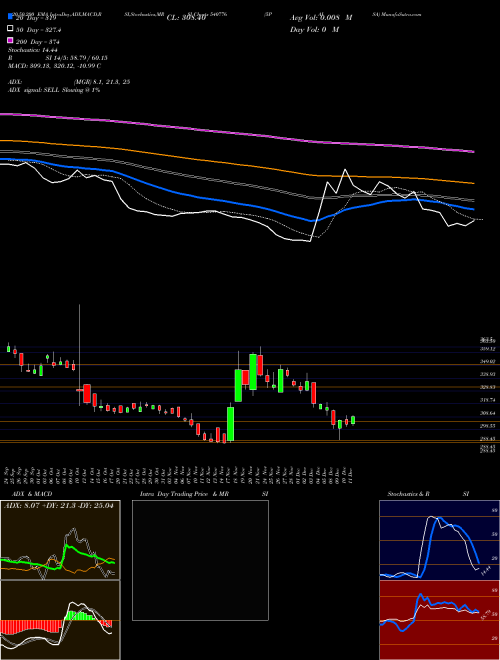
Task: Click the thick blue 20-day average line
Action: point(236,203)
